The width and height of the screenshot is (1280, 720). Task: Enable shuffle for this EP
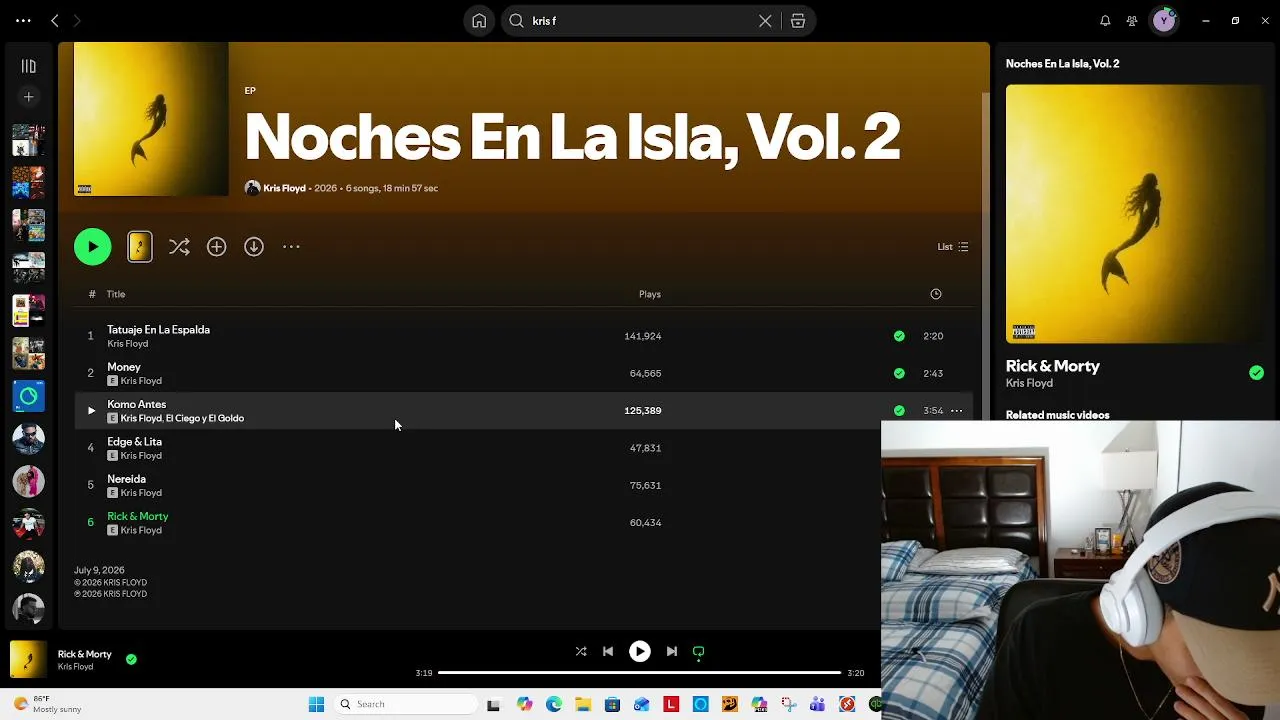[x=179, y=247]
